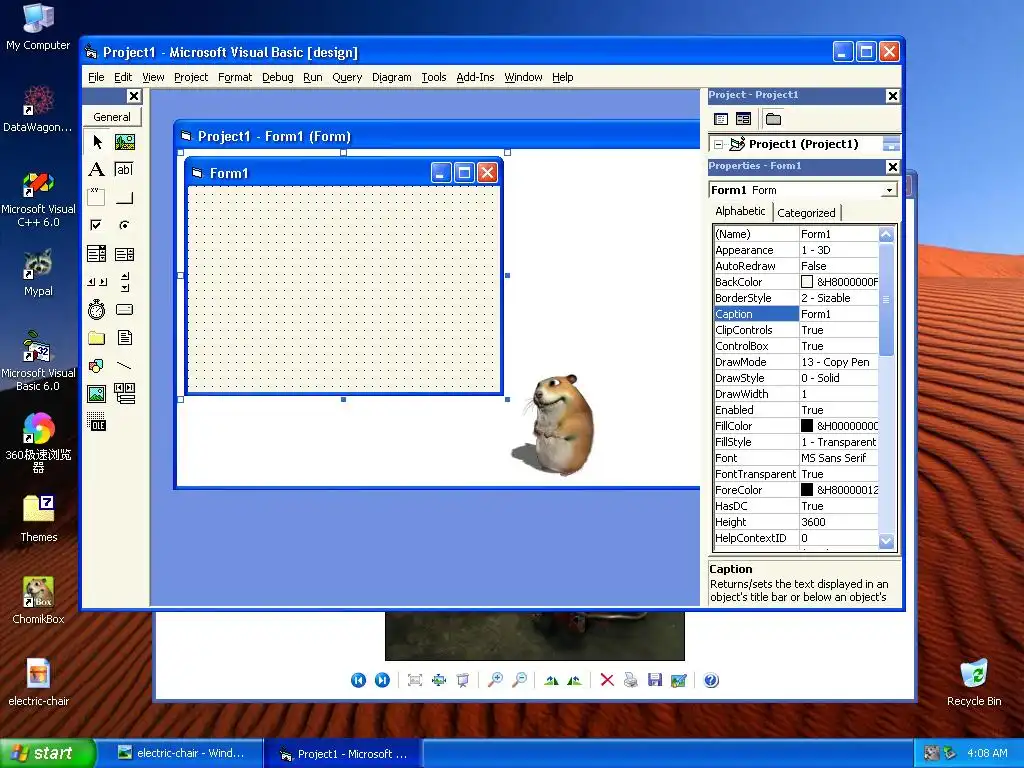Viewport: 1024px width, 768px height.
Task: Click View Object icon in Project panel
Action: [743, 119]
